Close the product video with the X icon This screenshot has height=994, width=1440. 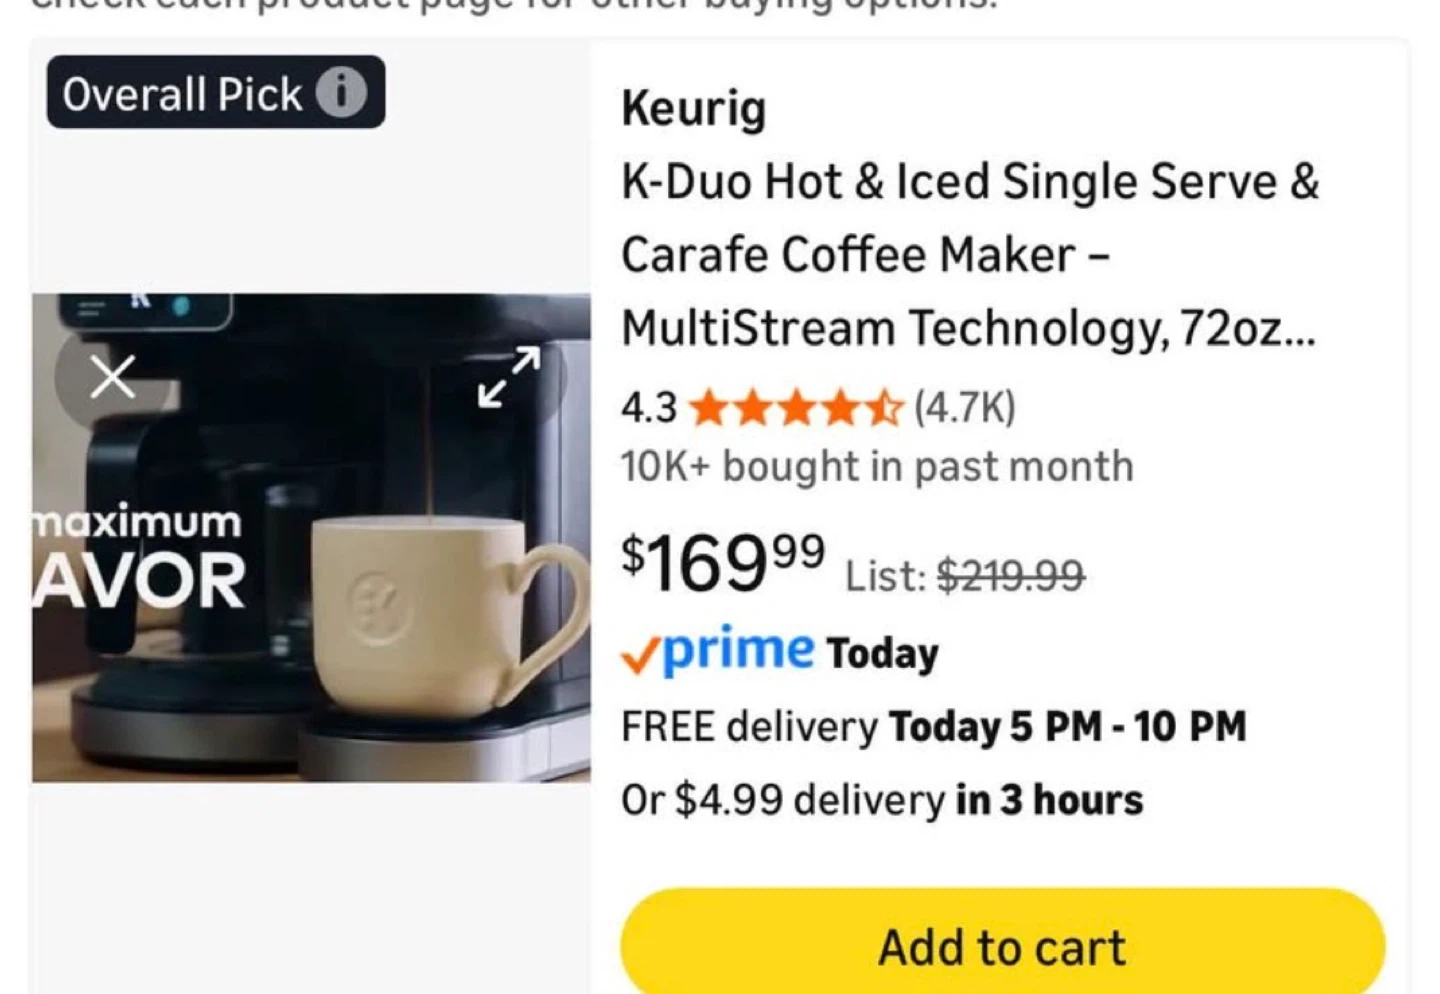112,378
